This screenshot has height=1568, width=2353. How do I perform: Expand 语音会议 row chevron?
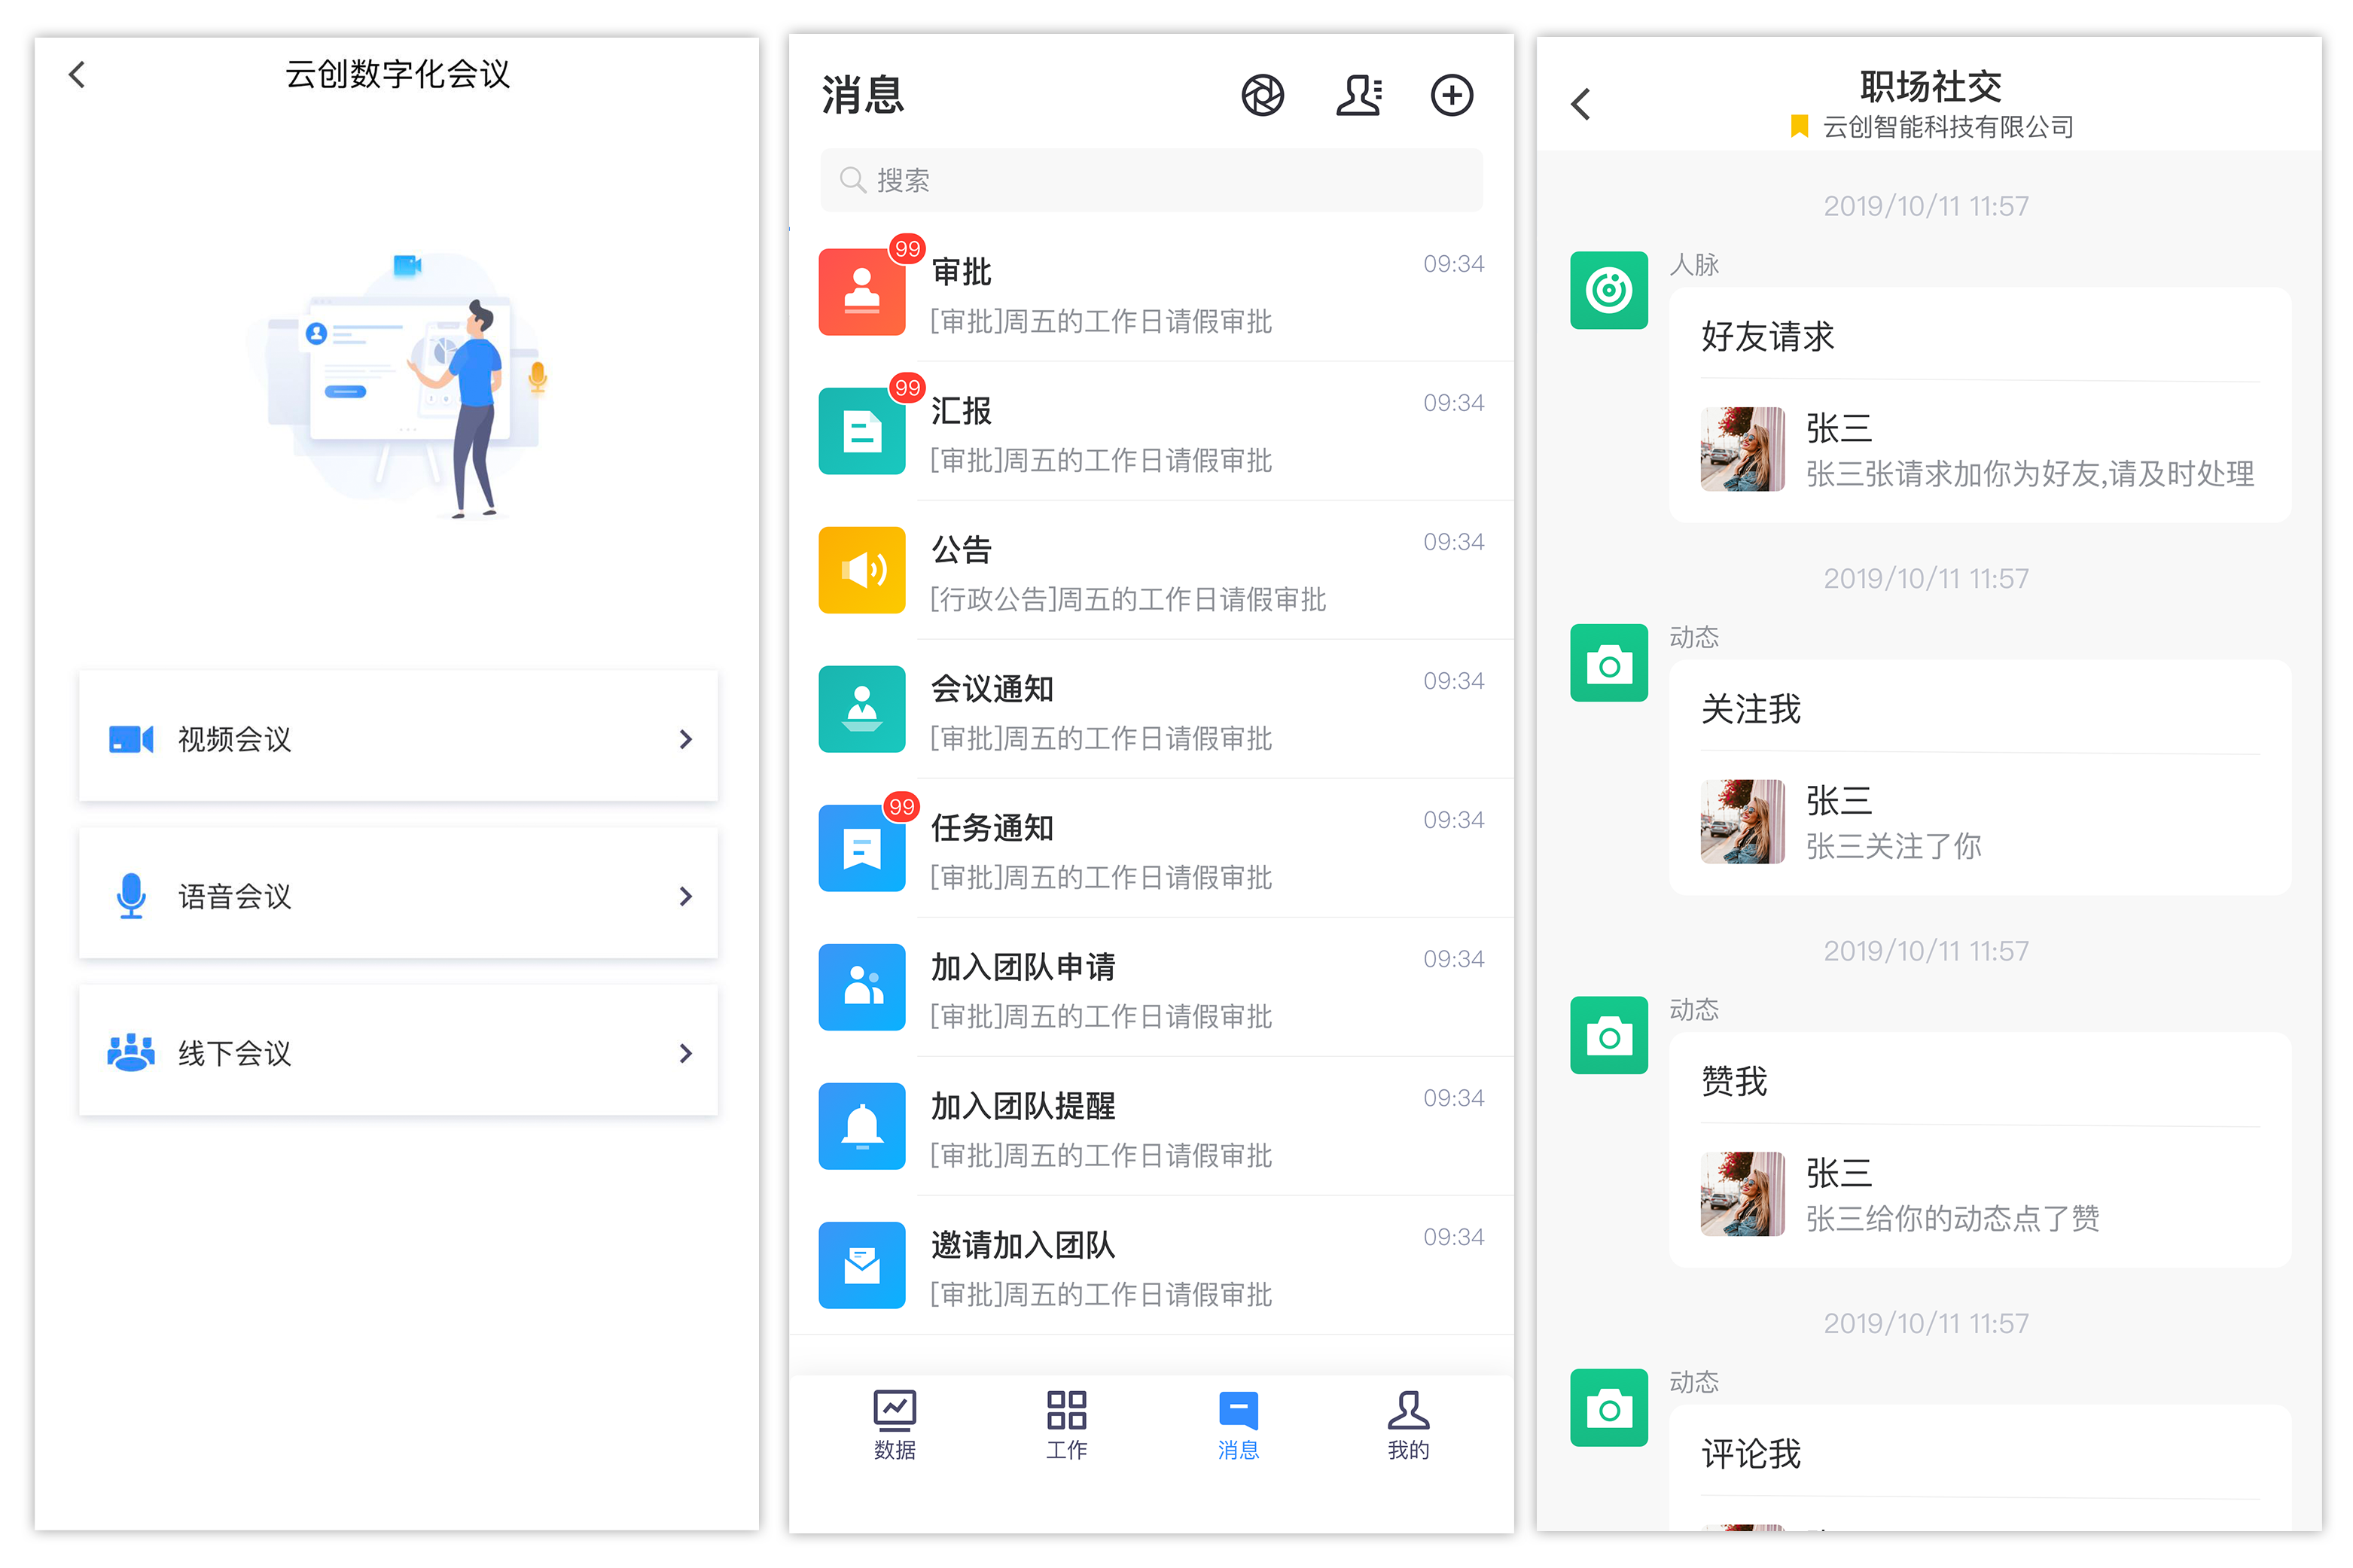point(685,896)
